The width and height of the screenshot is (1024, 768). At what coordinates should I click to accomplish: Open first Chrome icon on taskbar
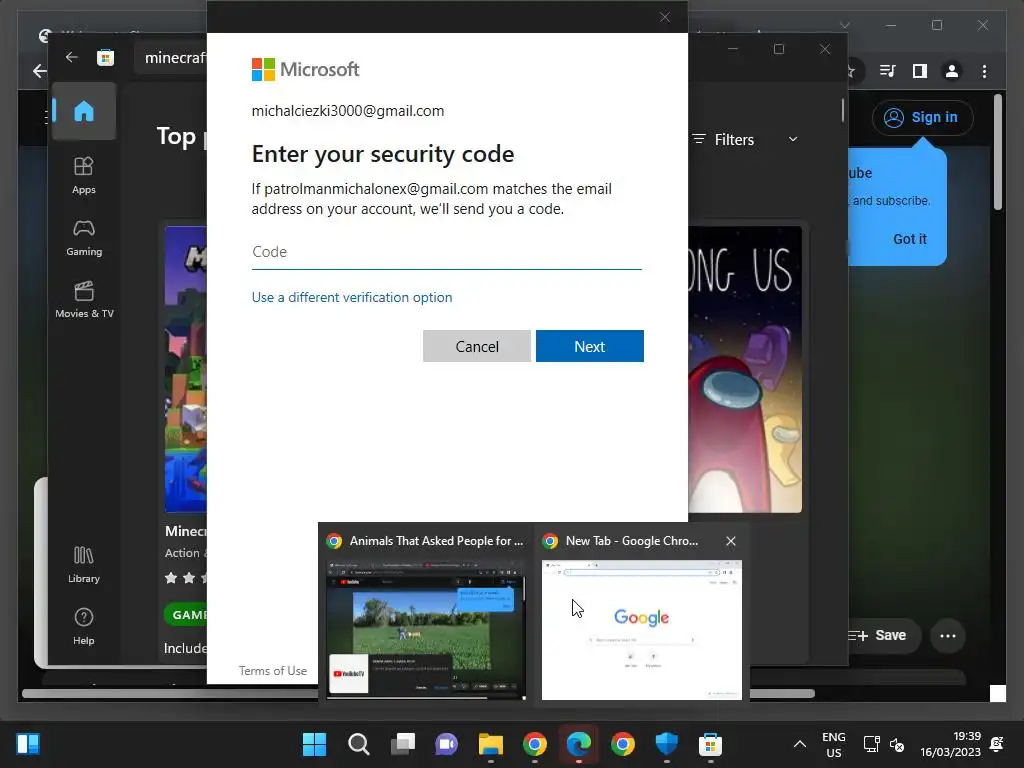point(535,744)
